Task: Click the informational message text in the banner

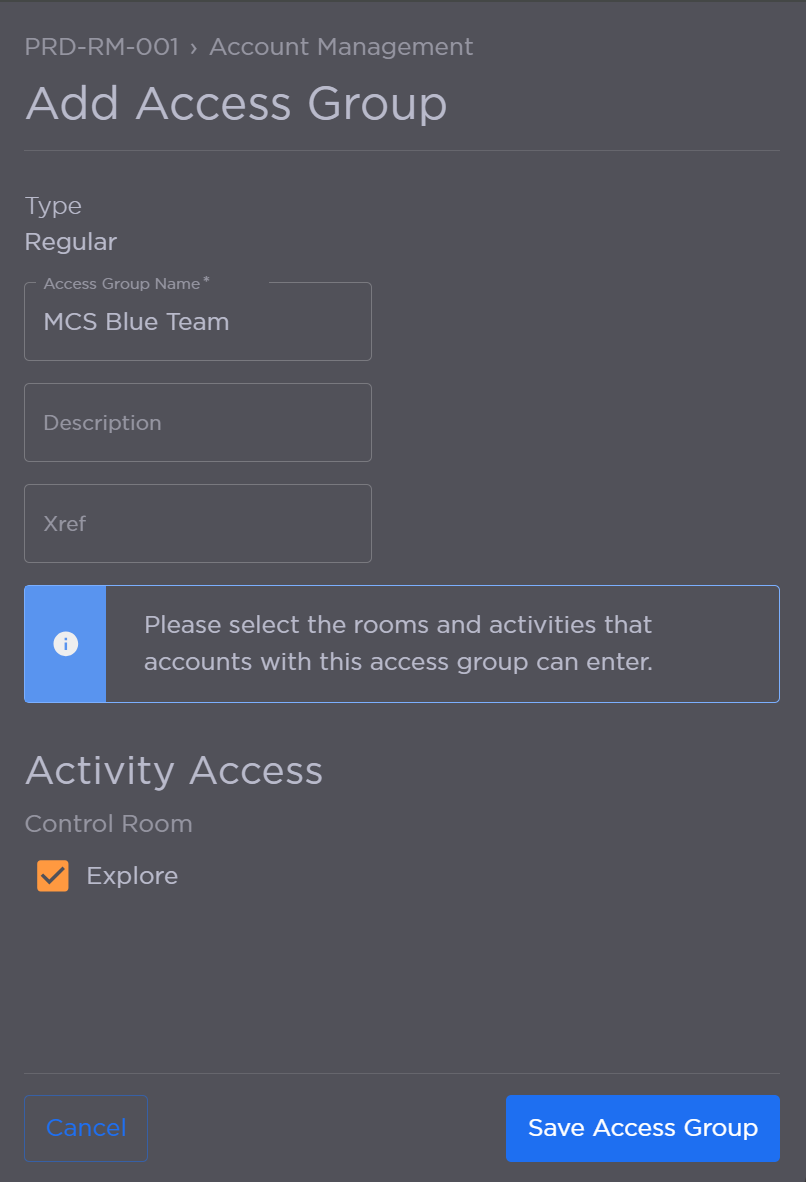Action: click(x=398, y=643)
